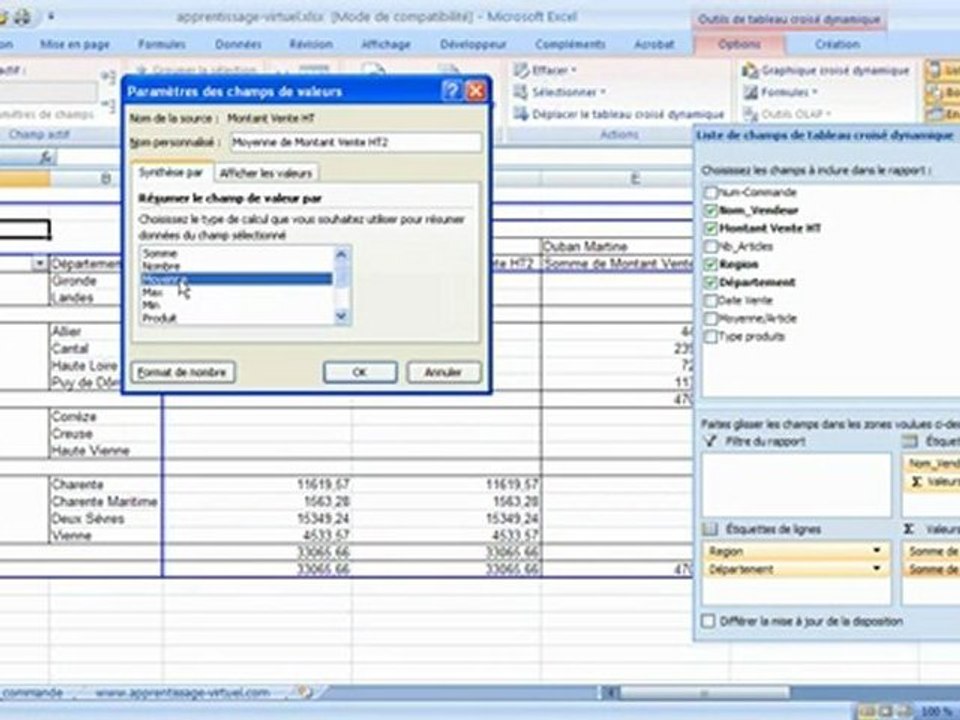Choose Min in the calculation list
Screen dimensions: 960x720
click(238, 305)
